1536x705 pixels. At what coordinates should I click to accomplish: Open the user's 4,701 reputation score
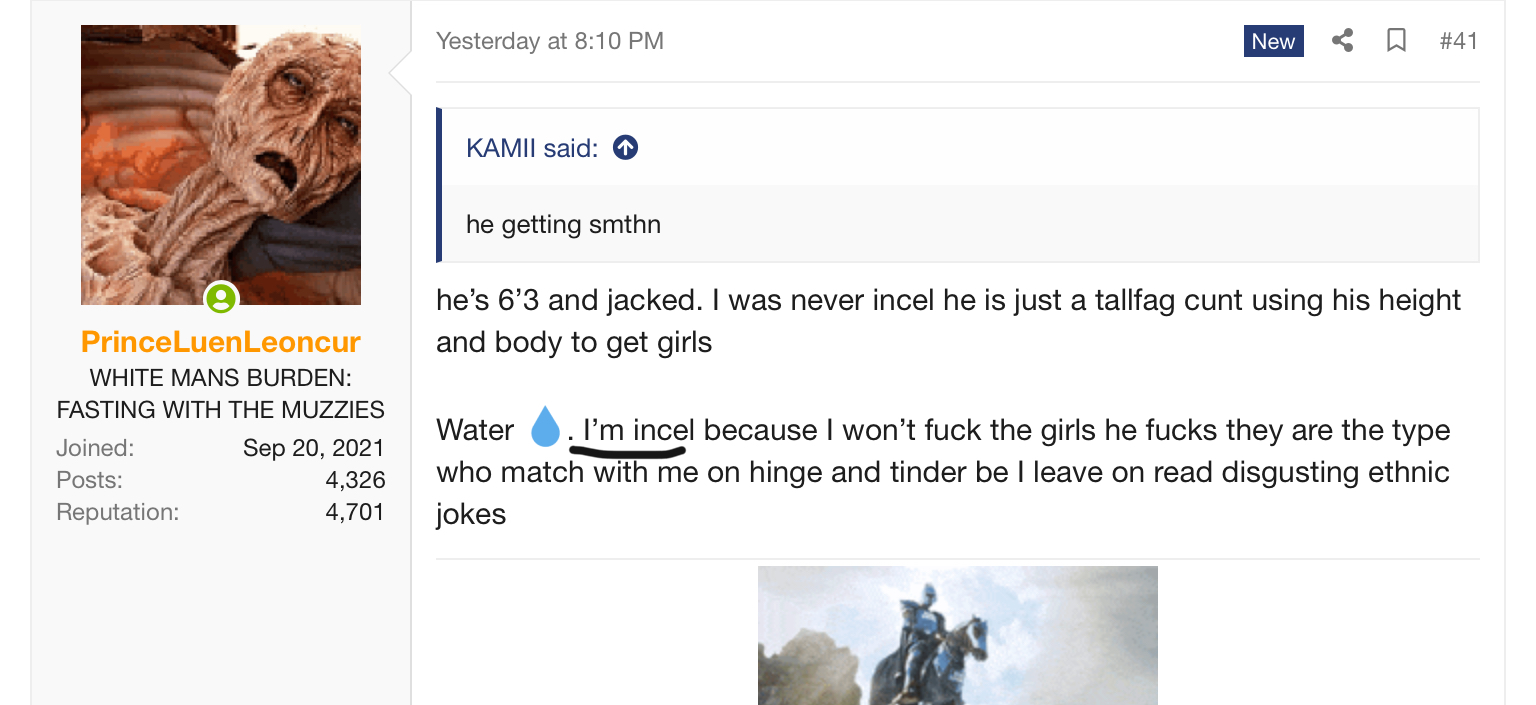355,513
